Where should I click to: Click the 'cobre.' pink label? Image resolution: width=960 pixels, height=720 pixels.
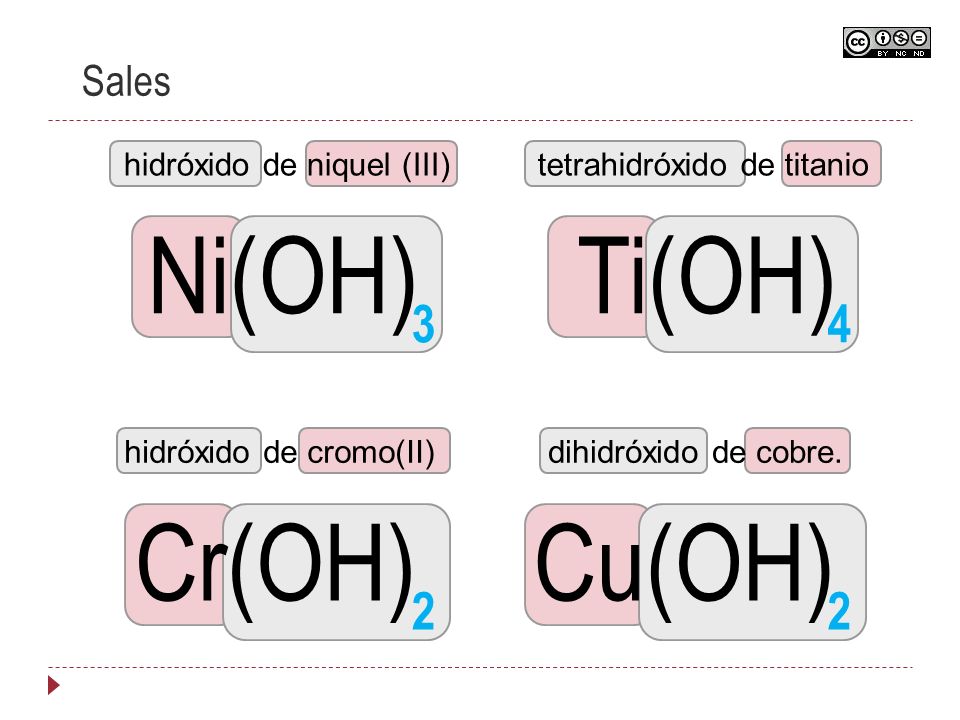797,451
